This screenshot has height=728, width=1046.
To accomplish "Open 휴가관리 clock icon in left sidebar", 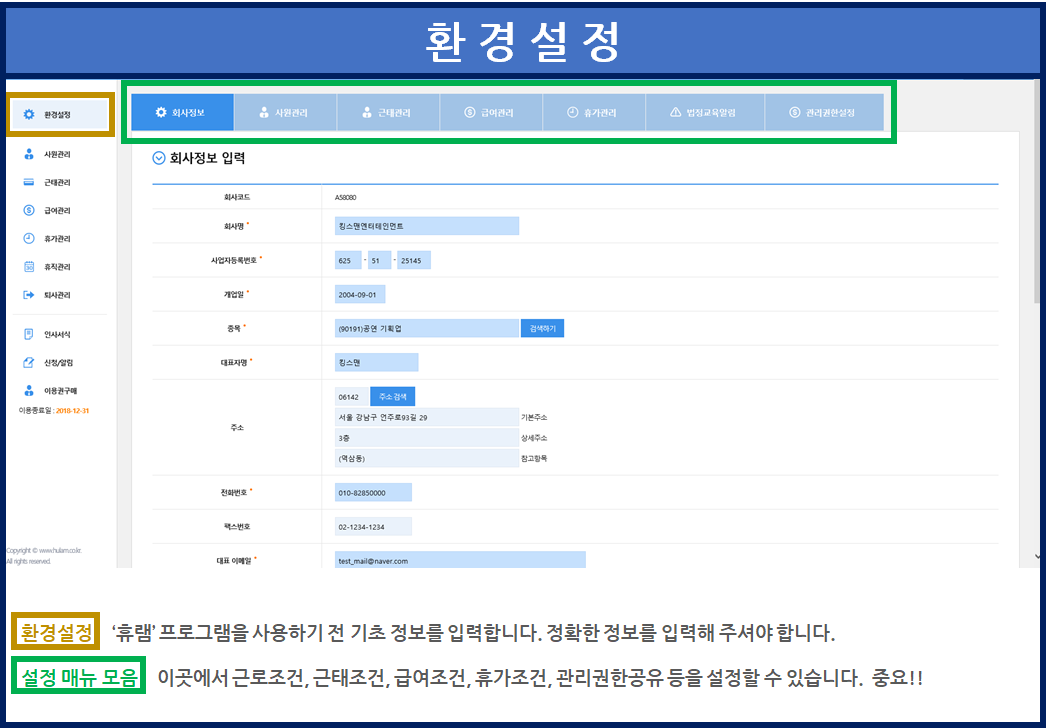I will click(29, 239).
